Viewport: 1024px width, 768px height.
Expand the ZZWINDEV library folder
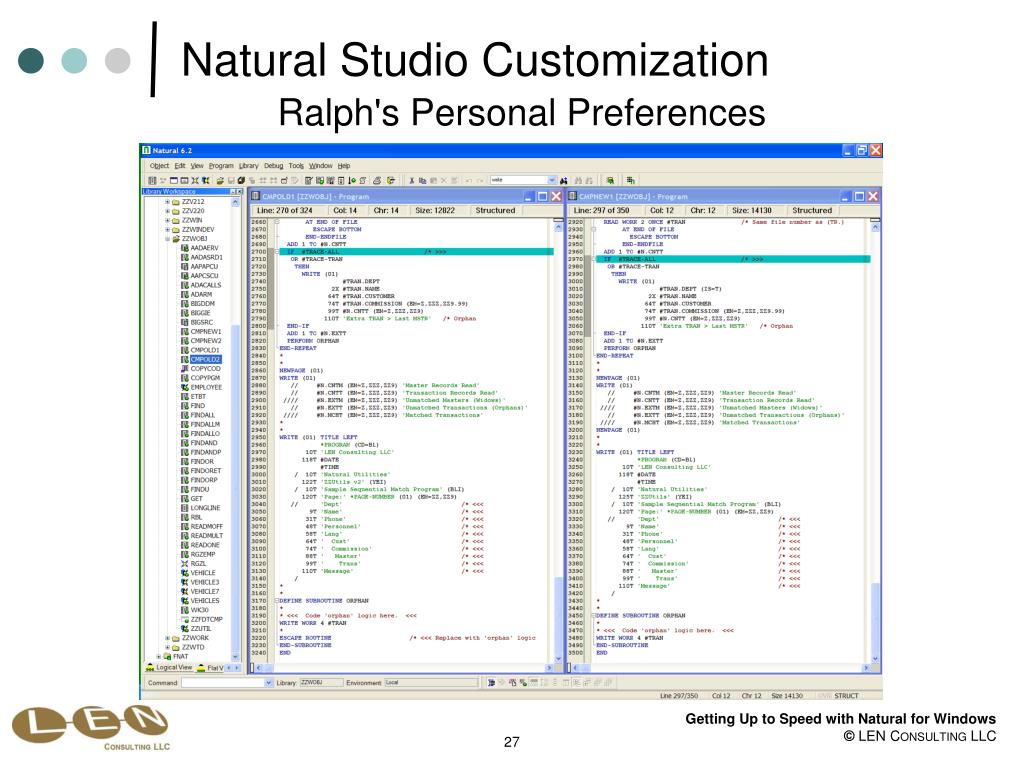167,229
